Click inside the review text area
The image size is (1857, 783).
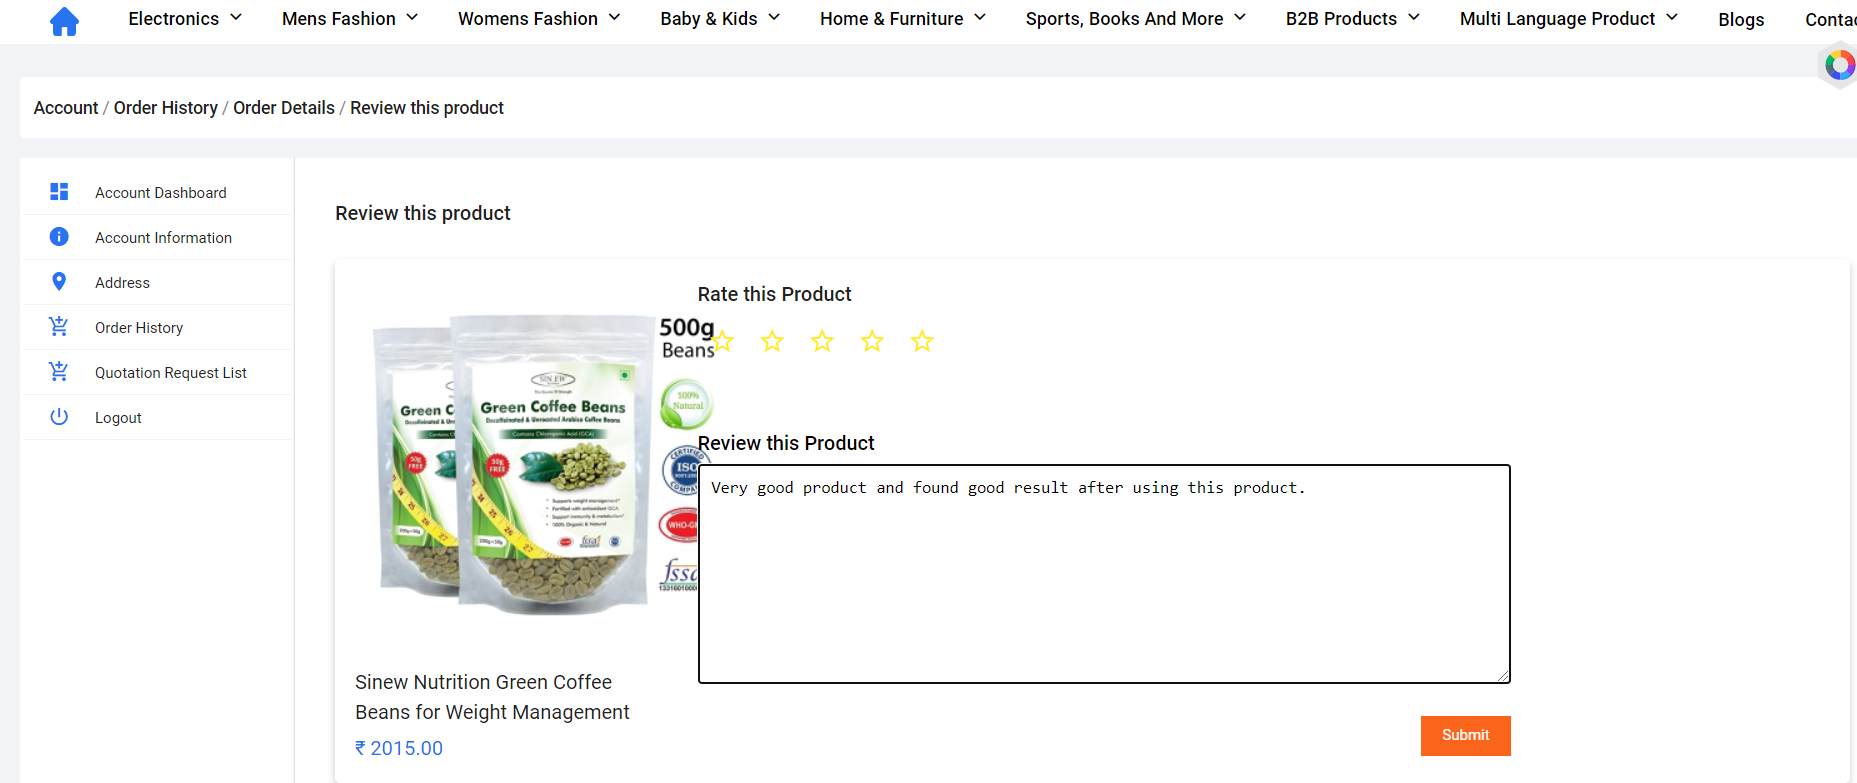[x=1104, y=574]
